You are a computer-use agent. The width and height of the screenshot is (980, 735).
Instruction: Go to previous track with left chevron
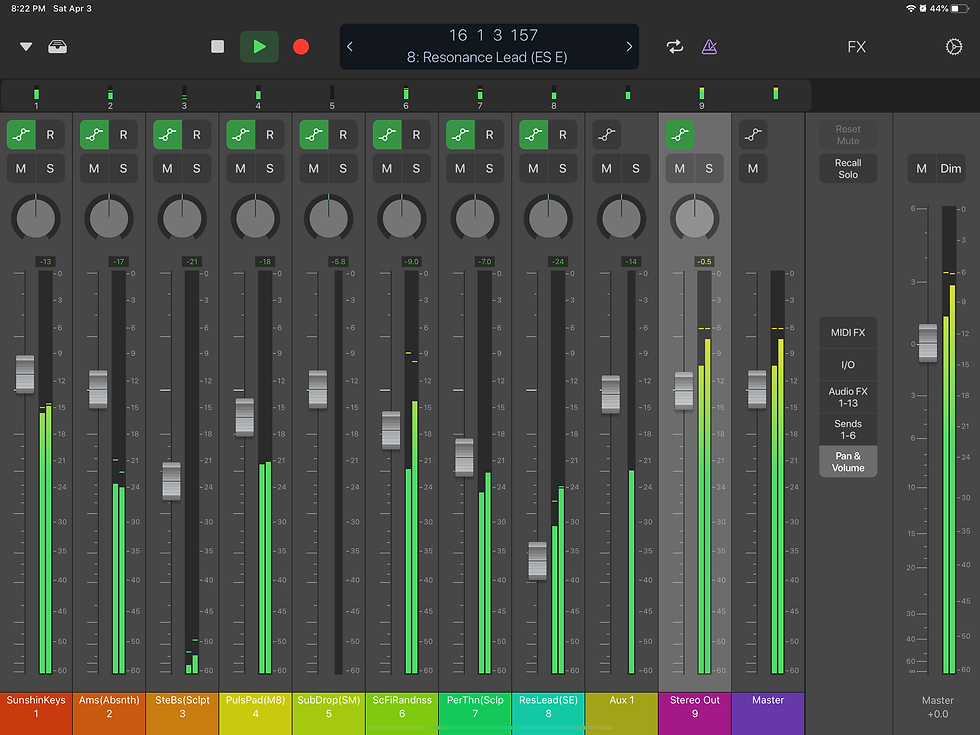(350, 47)
